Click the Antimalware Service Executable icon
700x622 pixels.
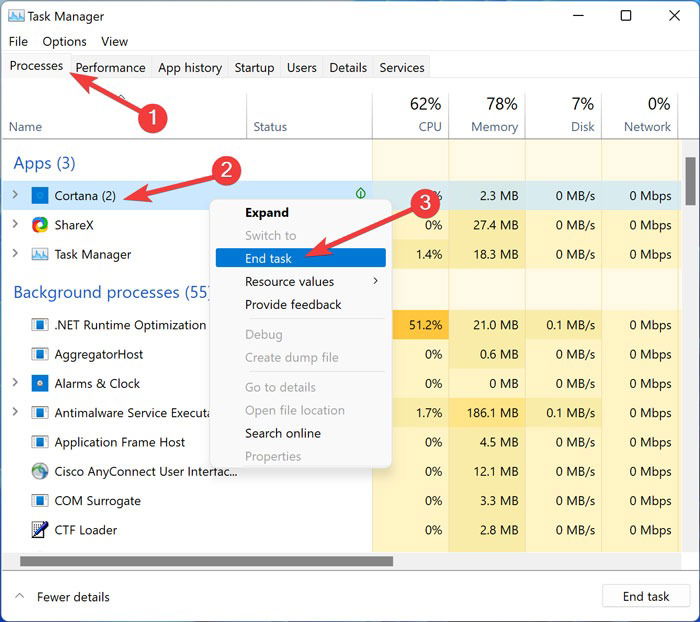40,413
